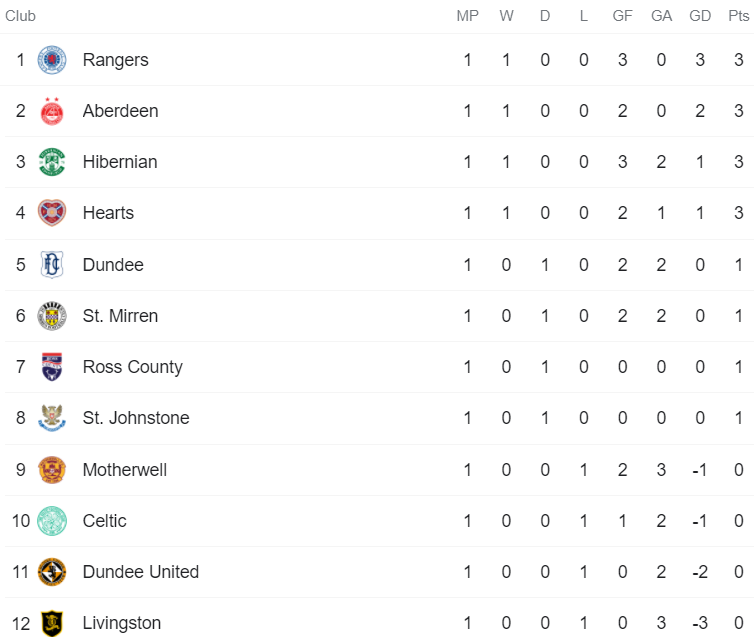This screenshot has width=754, height=637.
Task: Click the MP column header
Action: 467,16
